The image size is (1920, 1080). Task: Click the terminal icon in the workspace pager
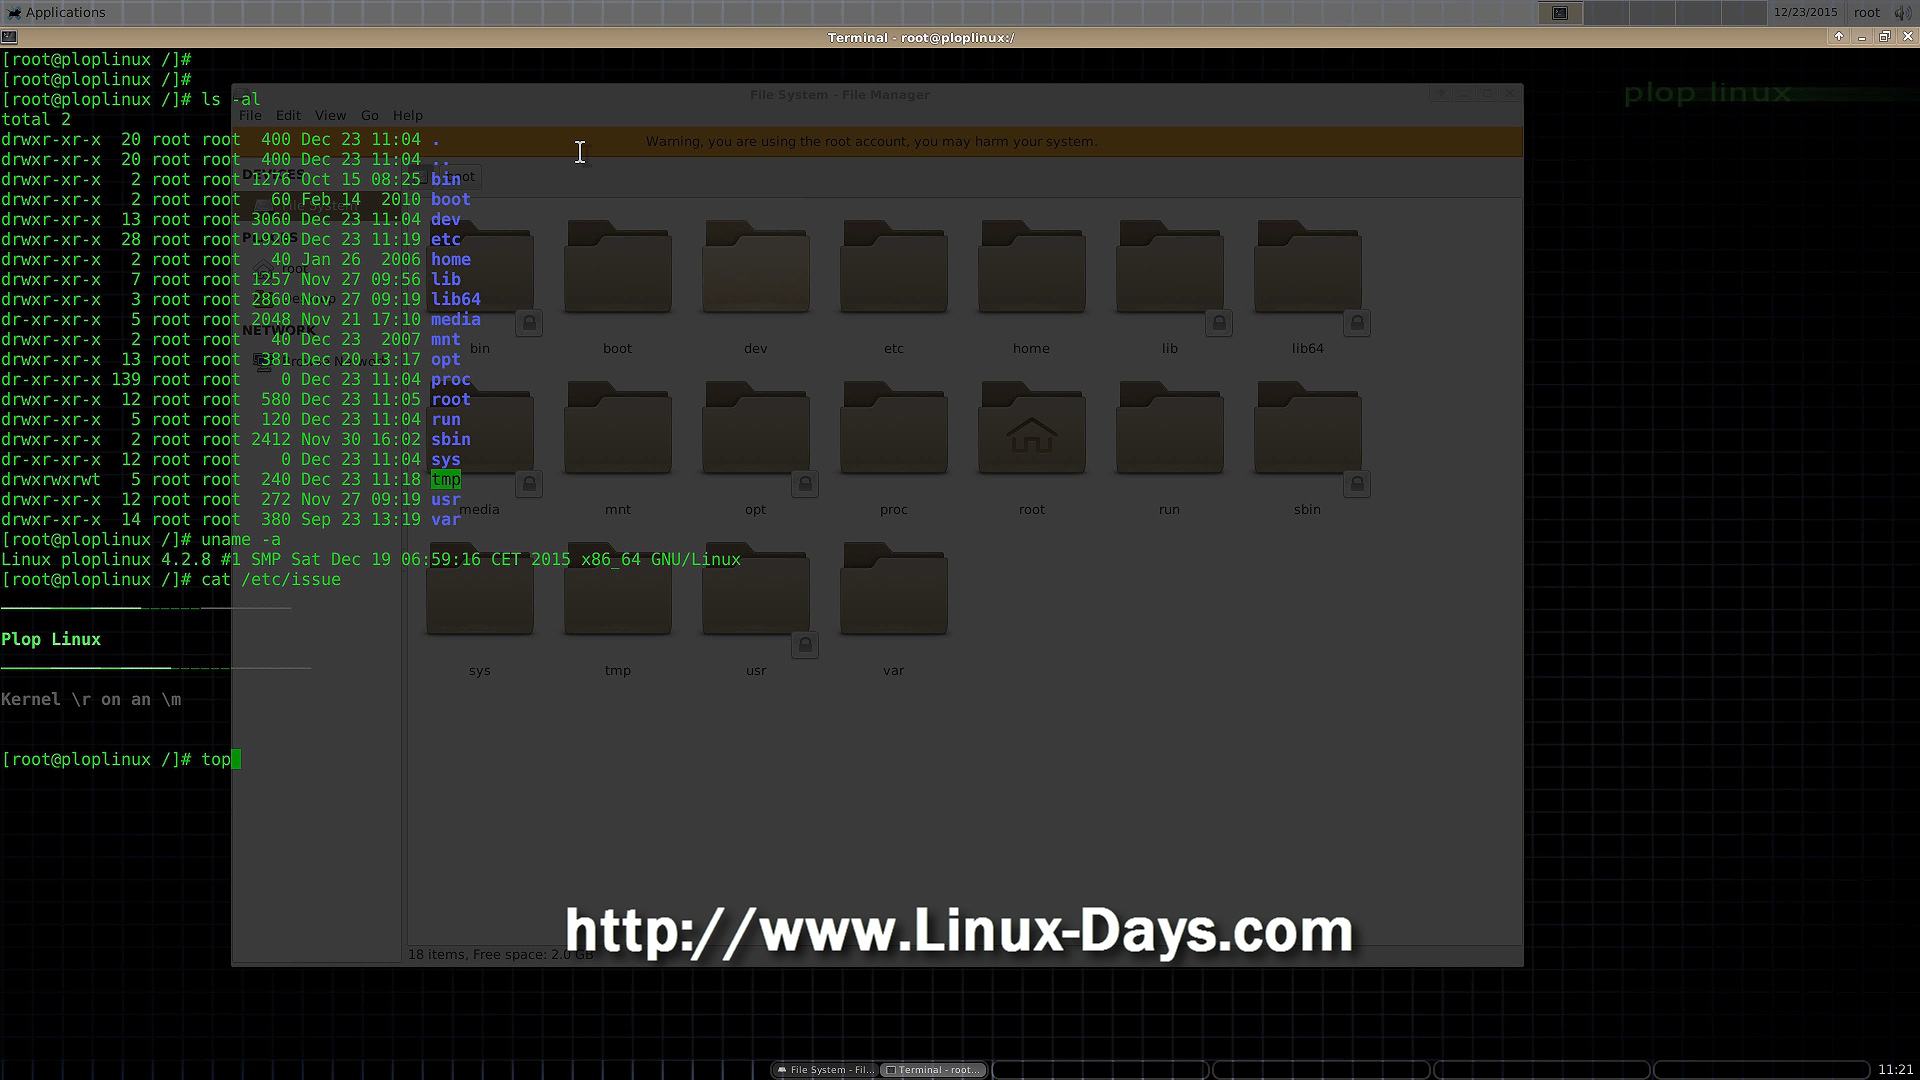pyautogui.click(x=1560, y=13)
